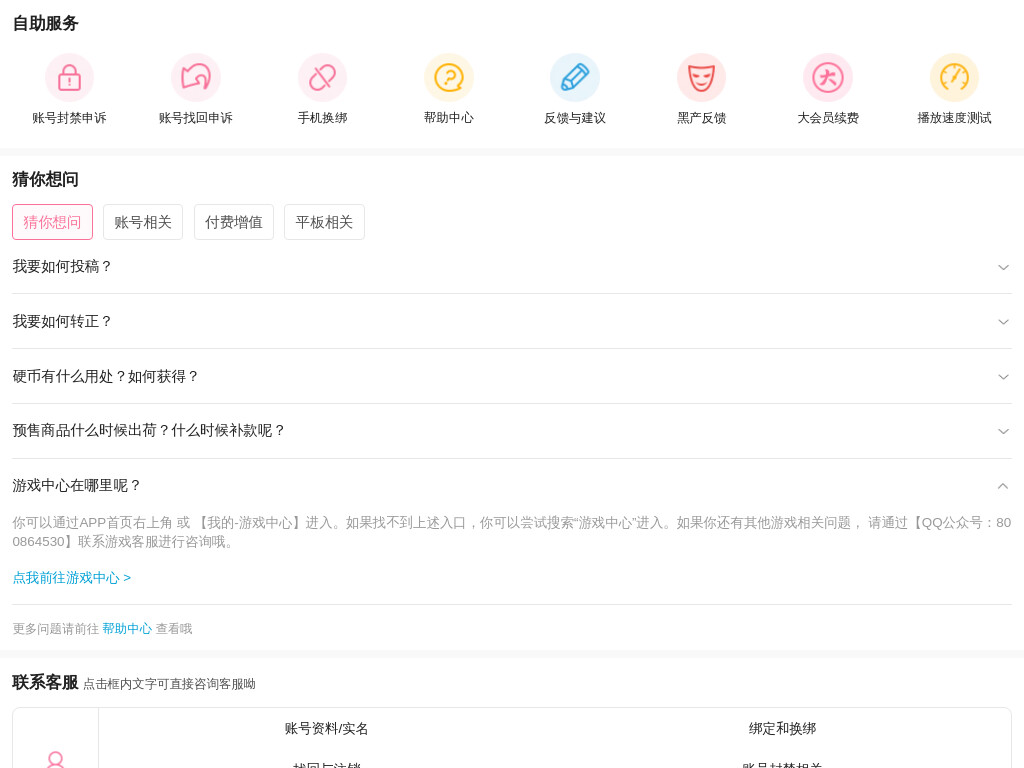Open the blue 帮助中心 link in 更多问题
This screenshot has height=768, width=1024.
click(127, 629)
